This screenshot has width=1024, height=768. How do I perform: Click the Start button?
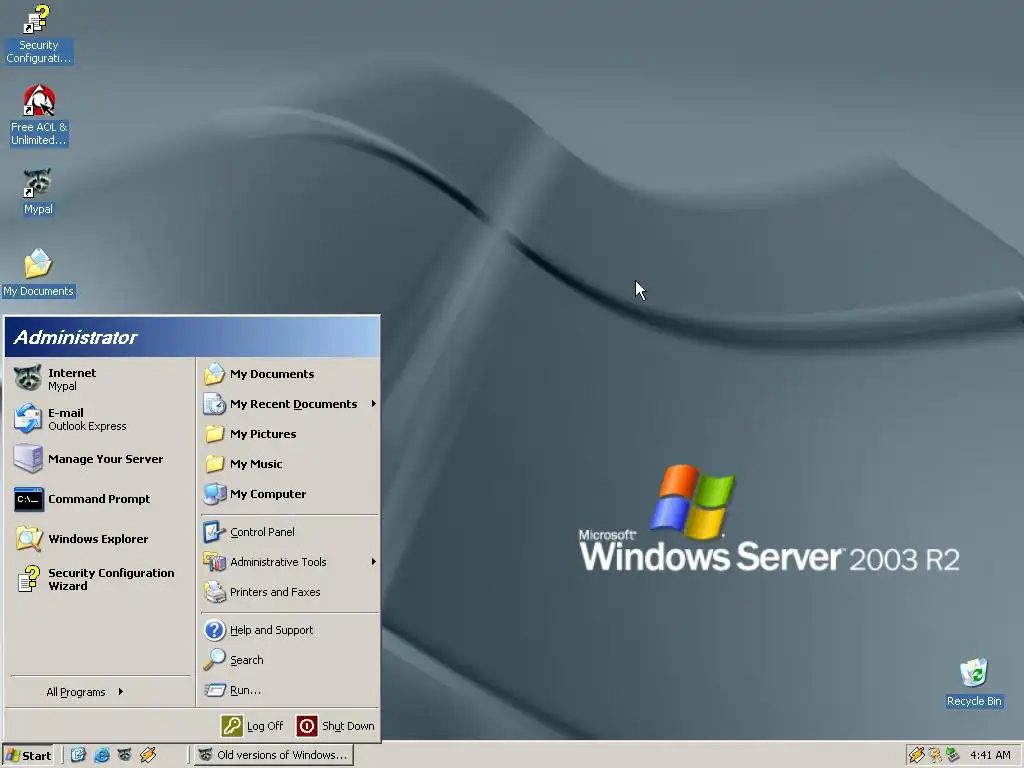point(28,755)
